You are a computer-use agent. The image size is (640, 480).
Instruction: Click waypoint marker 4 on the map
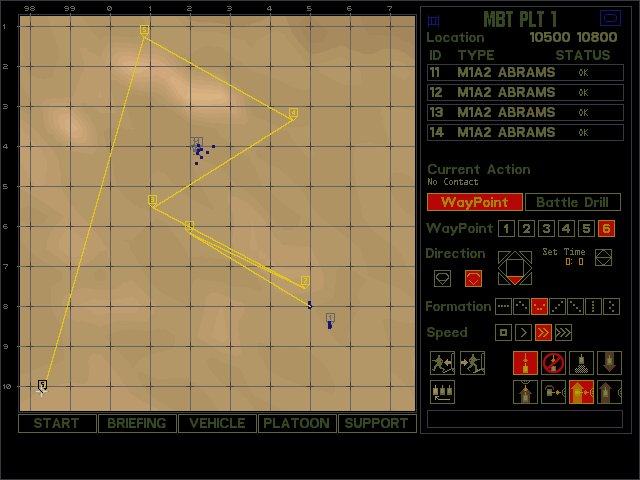(x=293, y=113)
